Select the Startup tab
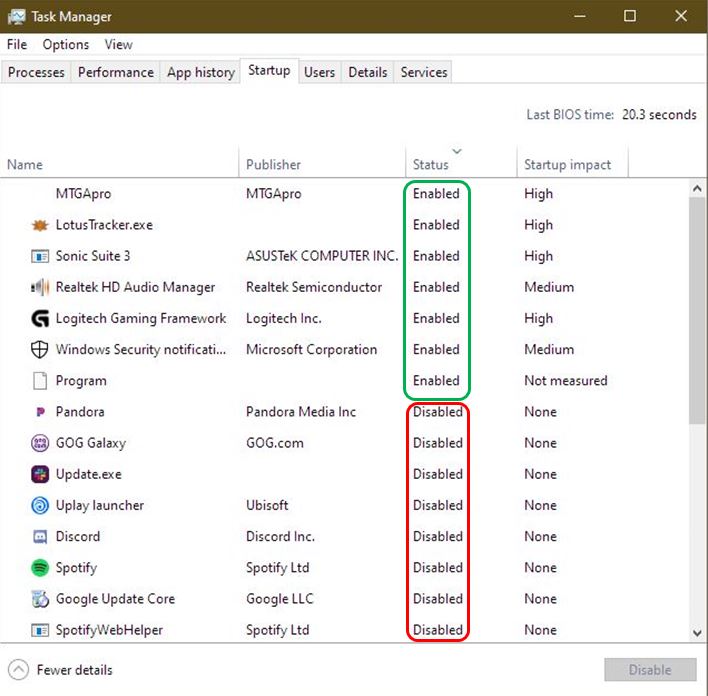The width and height of the screenshot is (708, 696). coord(269,70)
